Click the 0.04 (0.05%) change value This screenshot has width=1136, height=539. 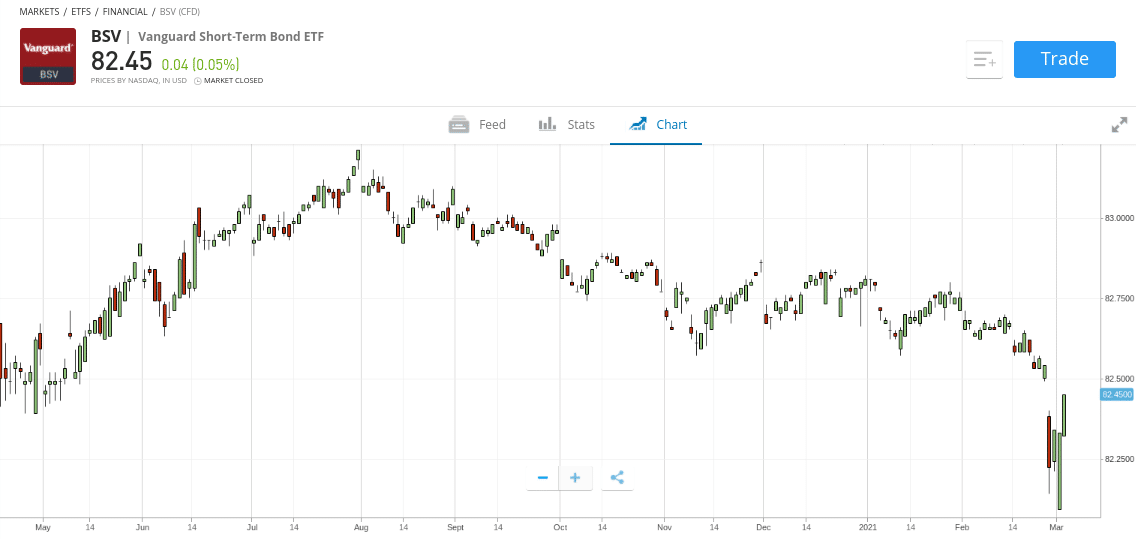[200, 64]
